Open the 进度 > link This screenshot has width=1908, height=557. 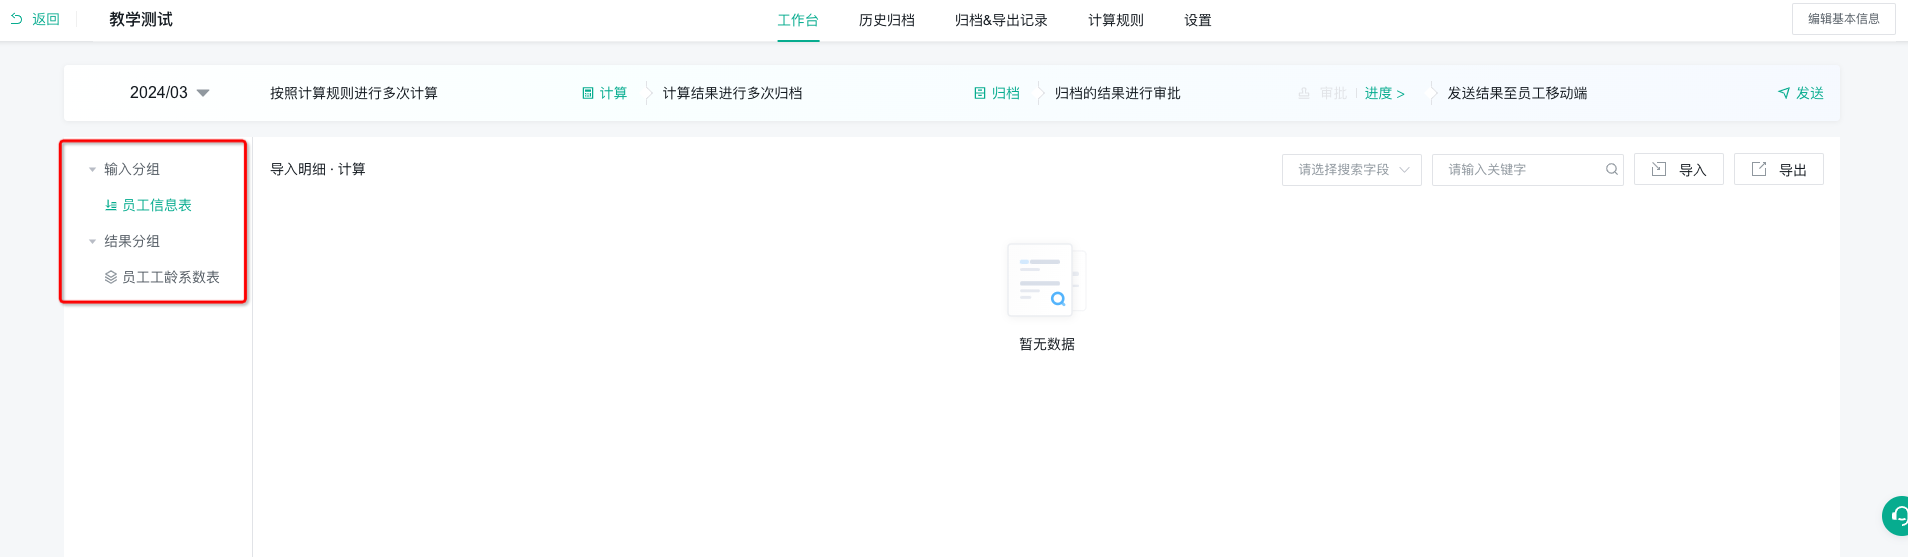[x=1385, y=93]
